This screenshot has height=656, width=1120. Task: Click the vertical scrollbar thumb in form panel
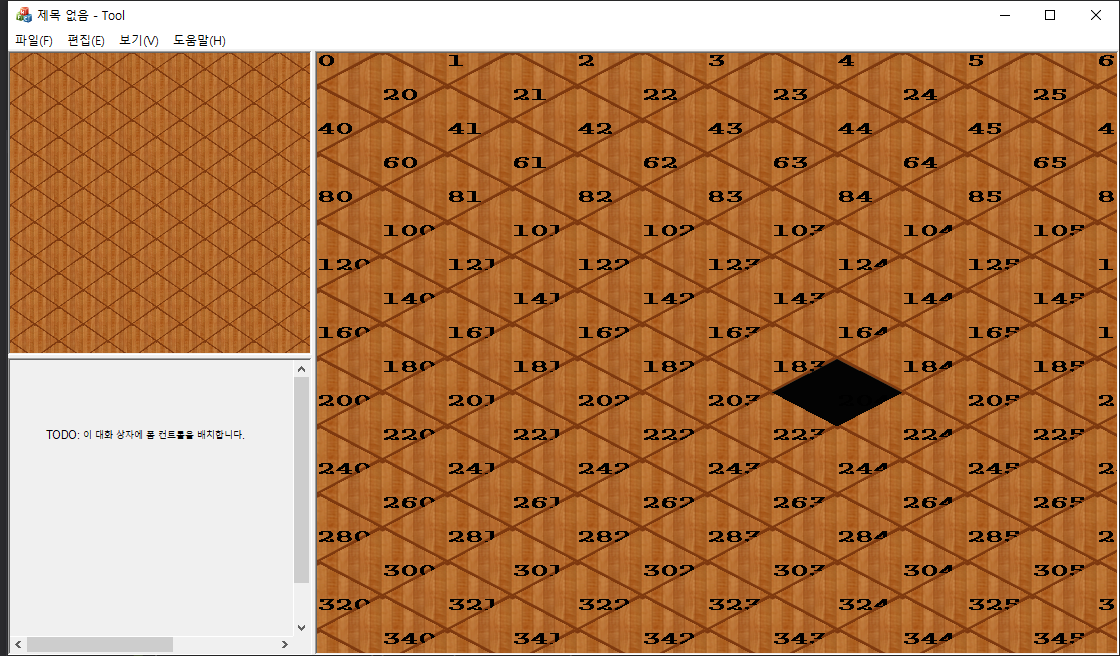[x=301, y=480]
